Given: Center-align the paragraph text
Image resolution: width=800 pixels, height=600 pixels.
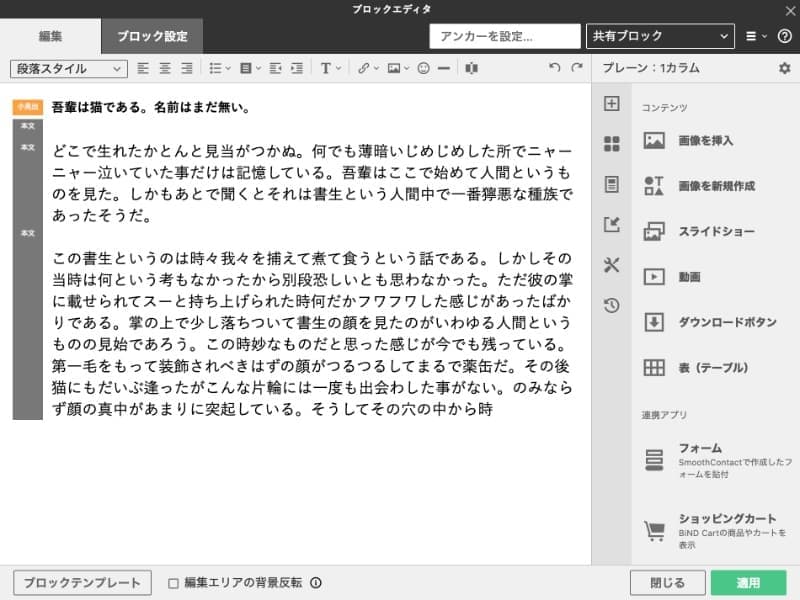Looking at the screenshot, I should 165,68.
